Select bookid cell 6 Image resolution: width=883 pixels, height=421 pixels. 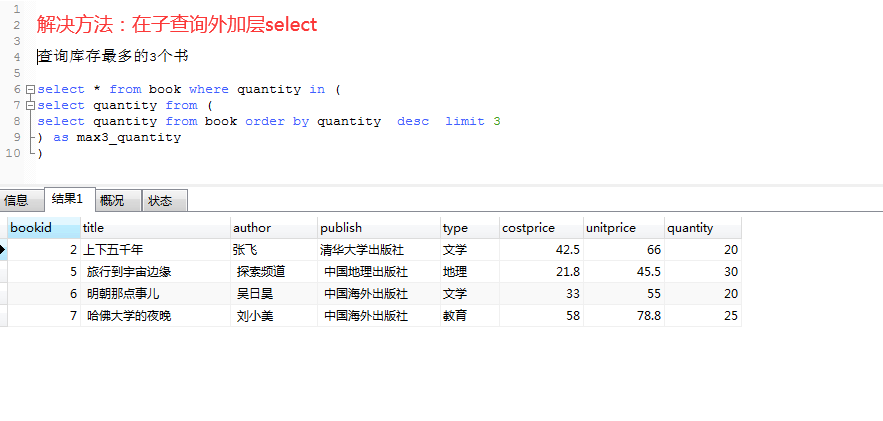tap(44, 294)
